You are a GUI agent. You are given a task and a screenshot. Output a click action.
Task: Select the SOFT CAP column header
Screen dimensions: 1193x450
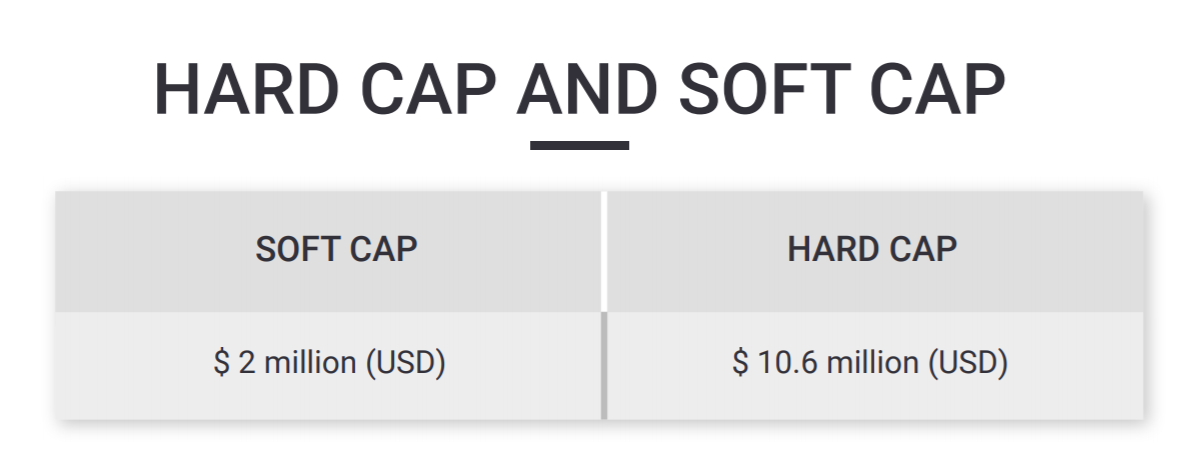tap(329, 251)
